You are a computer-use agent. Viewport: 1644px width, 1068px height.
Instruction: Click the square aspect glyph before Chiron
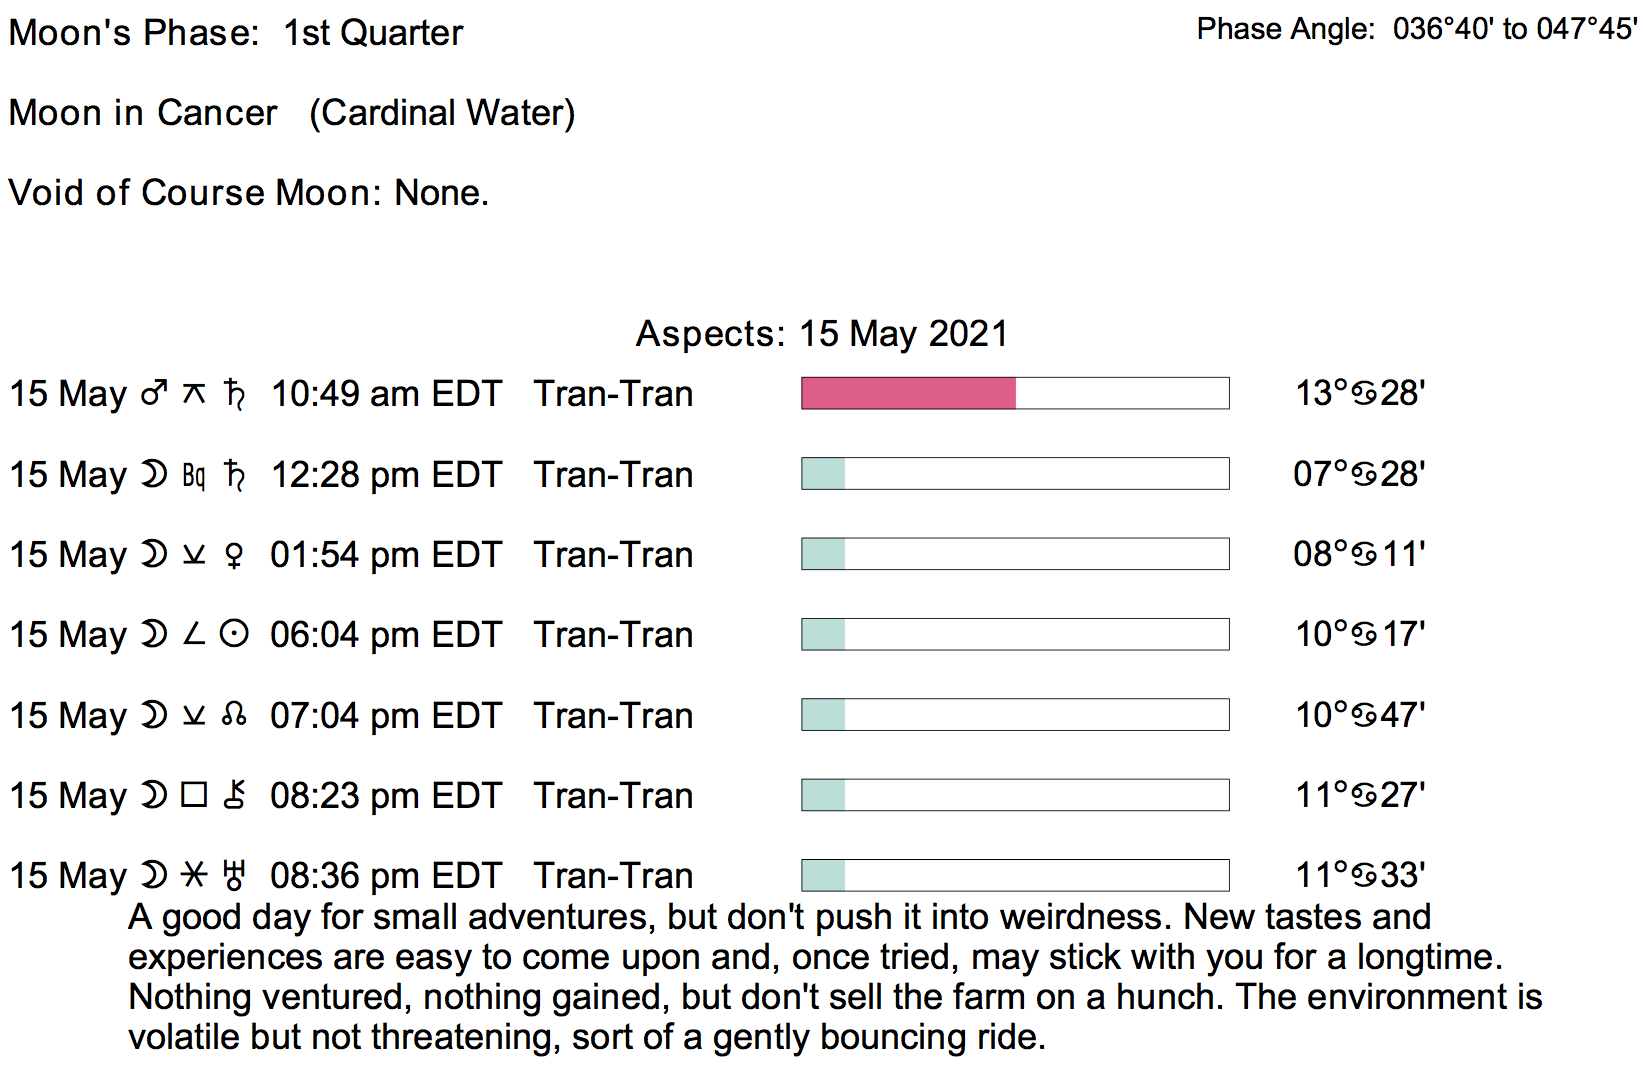point(194,795)
